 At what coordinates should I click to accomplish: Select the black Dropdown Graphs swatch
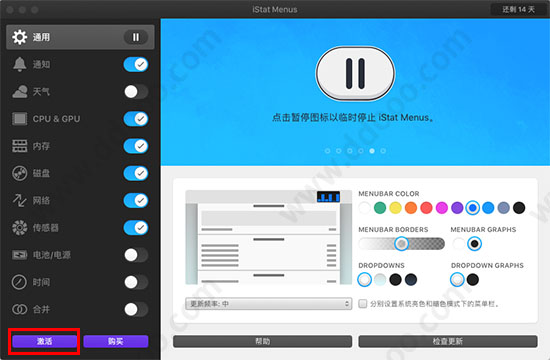(472, 280)
